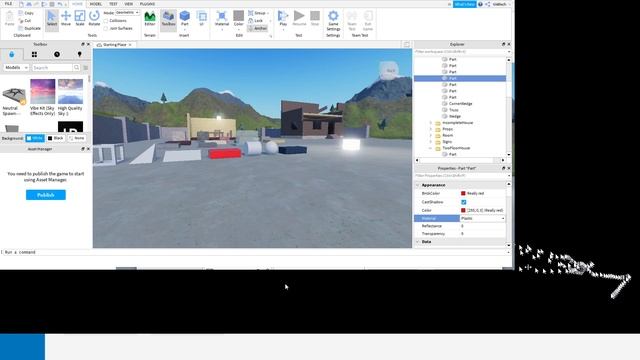Open the Material Plastic dropdown in Properties
The height and width of the screenshot is (360, 640).
(x=483, y=218)
